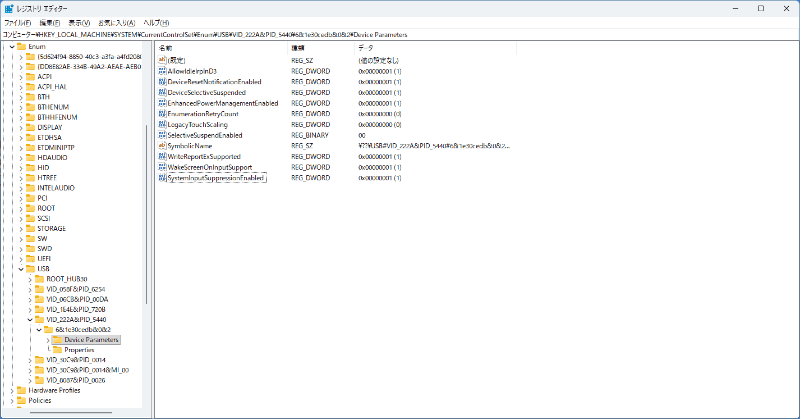The height and width of the screenshot is (419, 800).
Task: Click the icon of LegacyTouchScaling value
Action: pyautogui.click(x=162, y=125)
